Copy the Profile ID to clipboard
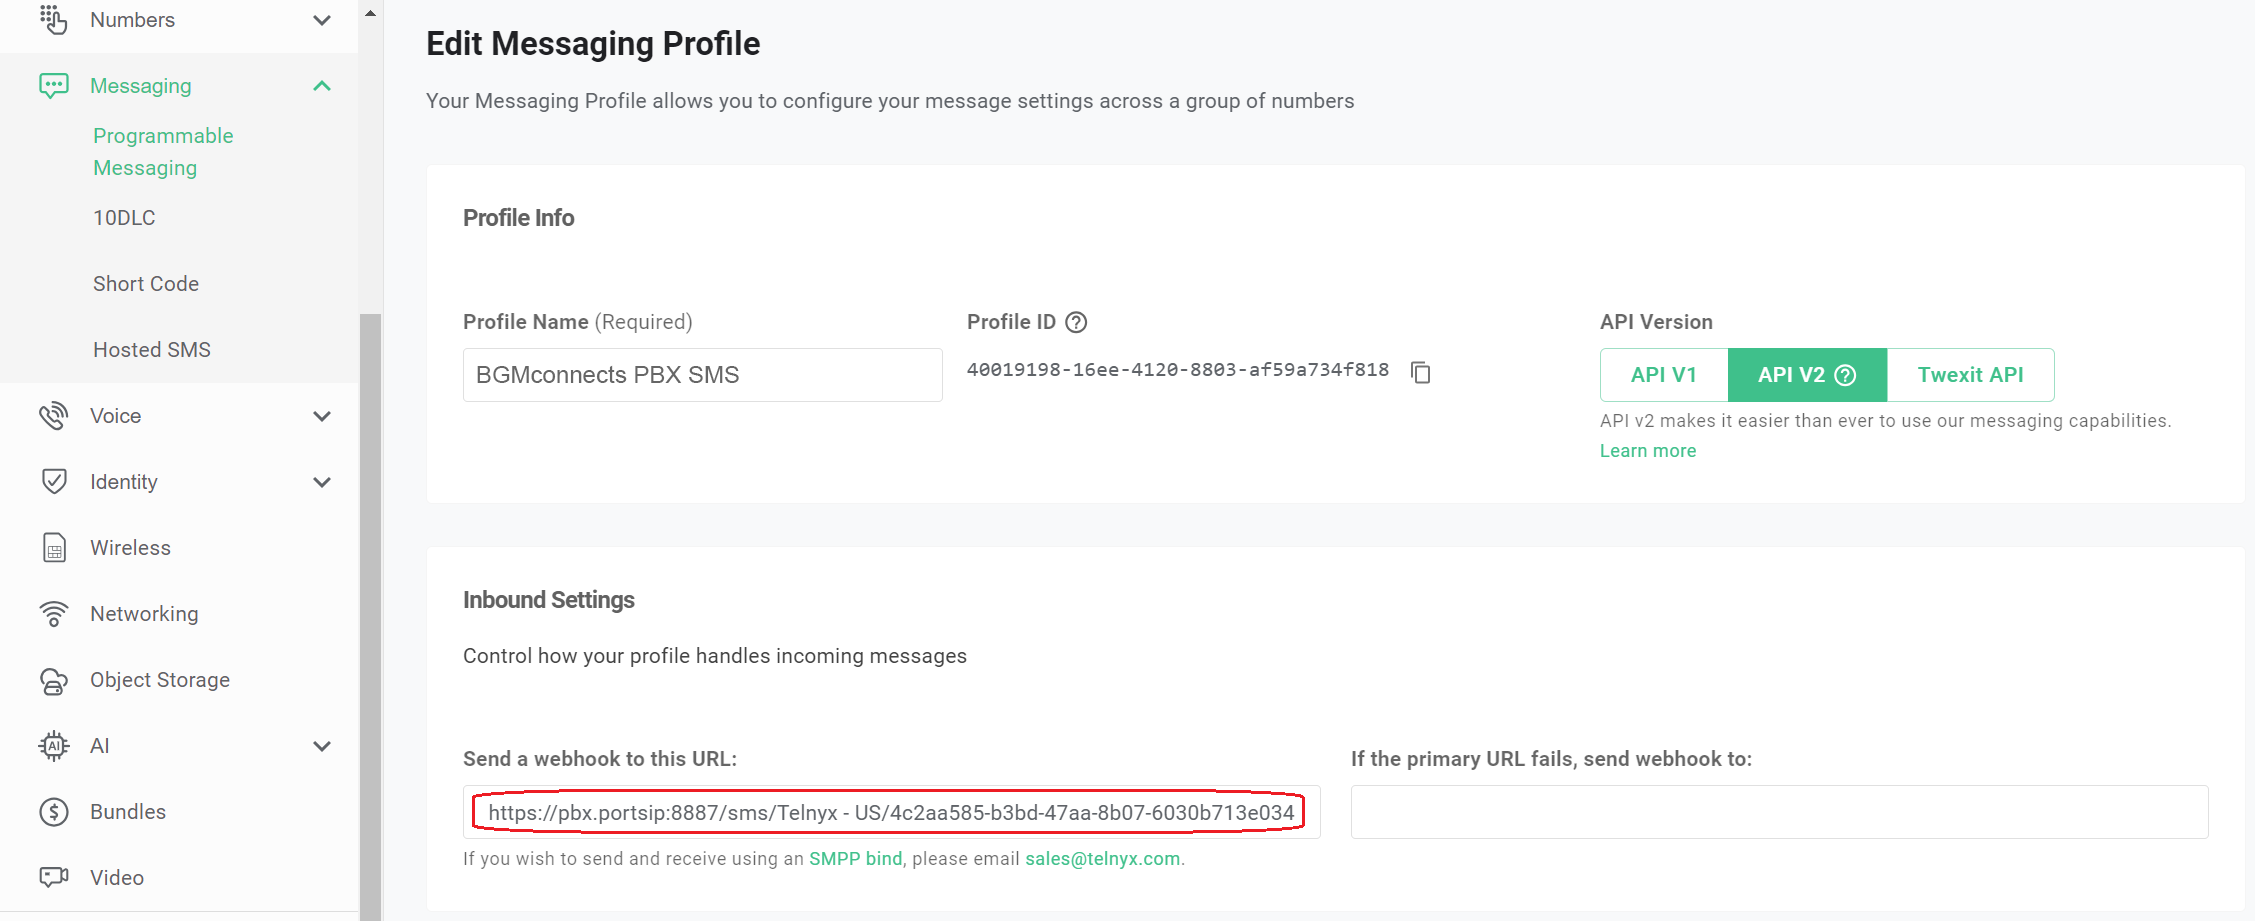Viewport: 2255px width, 921px height. 1420,372
